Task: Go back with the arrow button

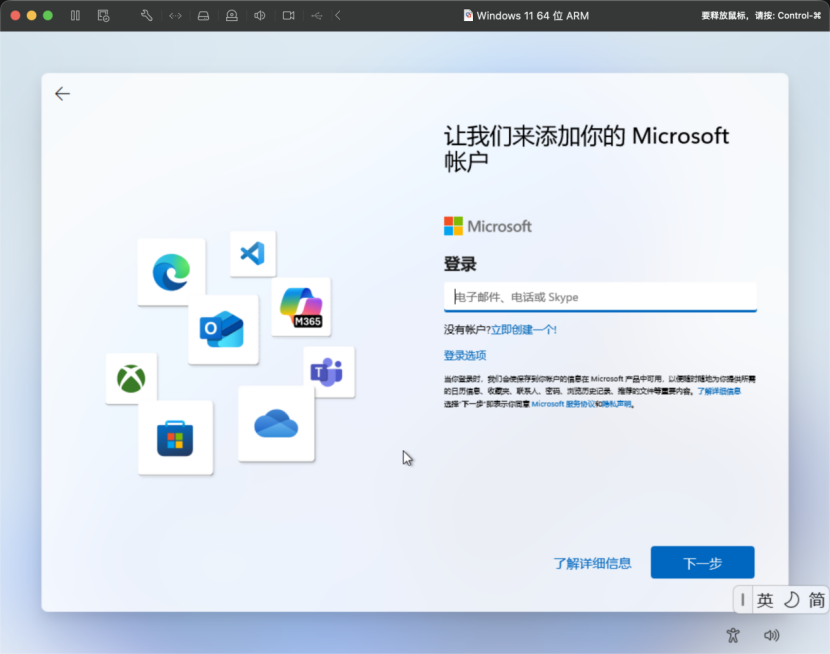Action: 62,94
